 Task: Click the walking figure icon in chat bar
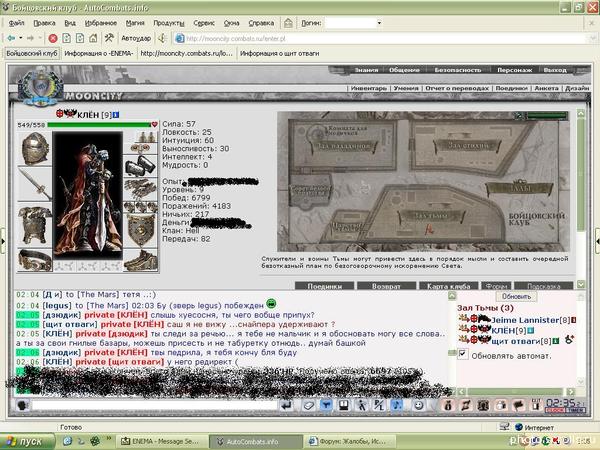click(x=361, y=405)
